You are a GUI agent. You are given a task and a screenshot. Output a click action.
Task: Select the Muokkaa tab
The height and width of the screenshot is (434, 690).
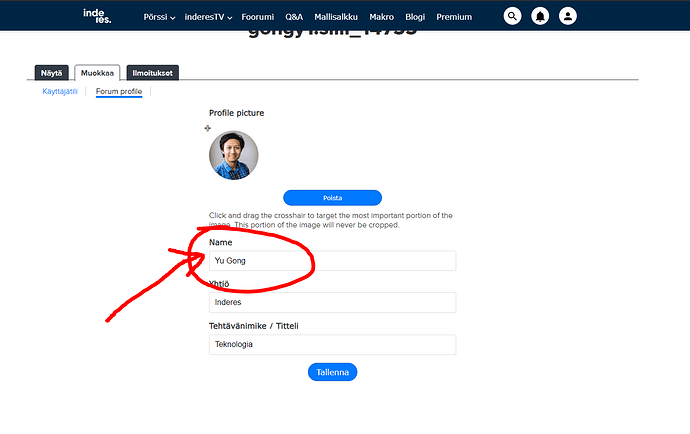pos(97,73)
